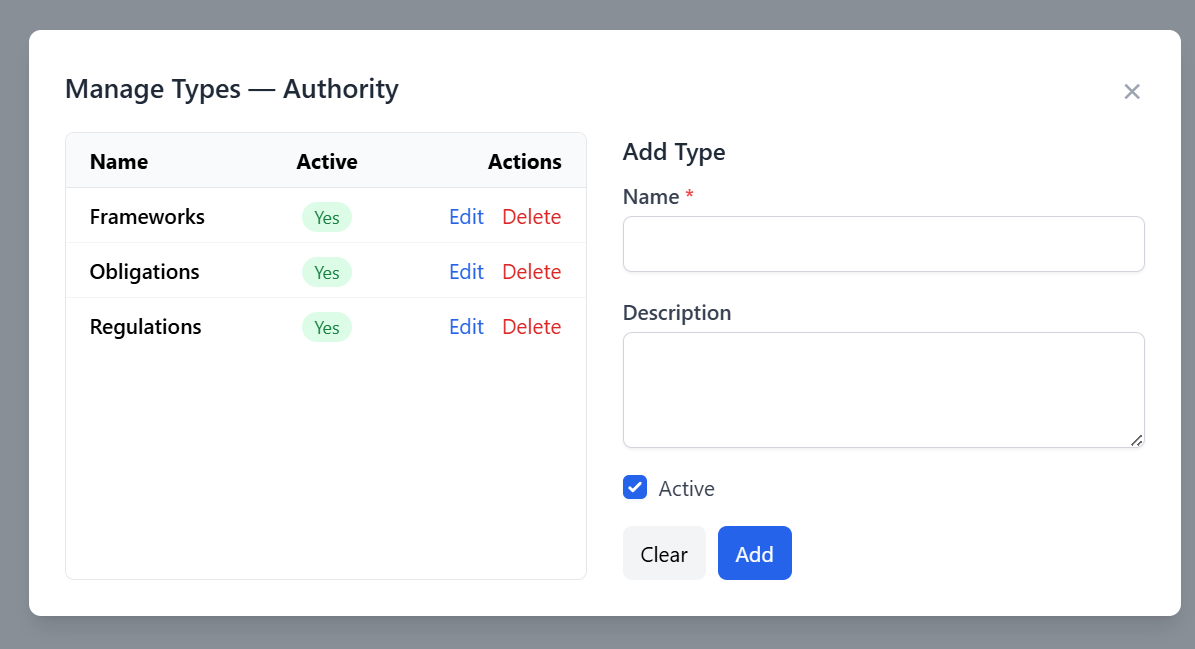Viewport: 1195px width, 649px height.
Task: Select the Obligations row name
Action: click(x=144, y=272)
